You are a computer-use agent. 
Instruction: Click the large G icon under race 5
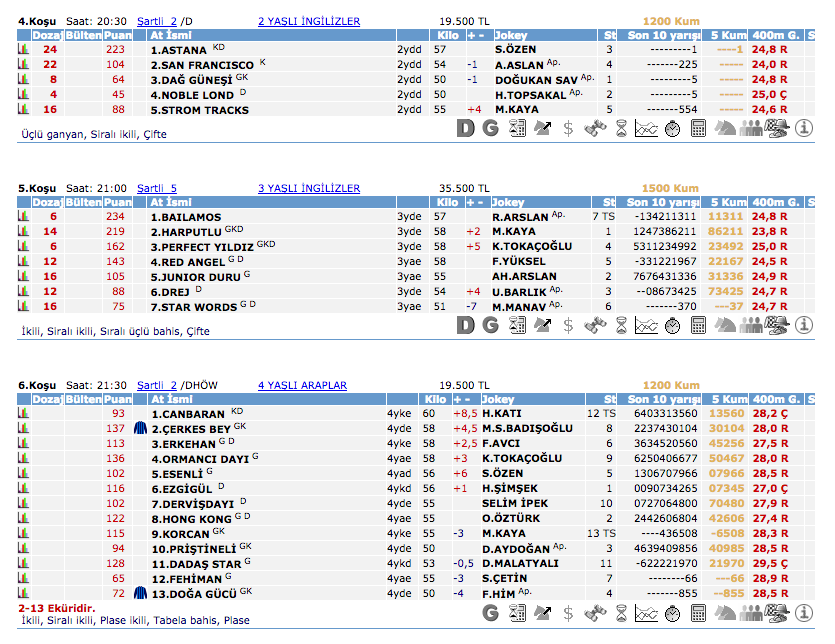tap(490, 325)
